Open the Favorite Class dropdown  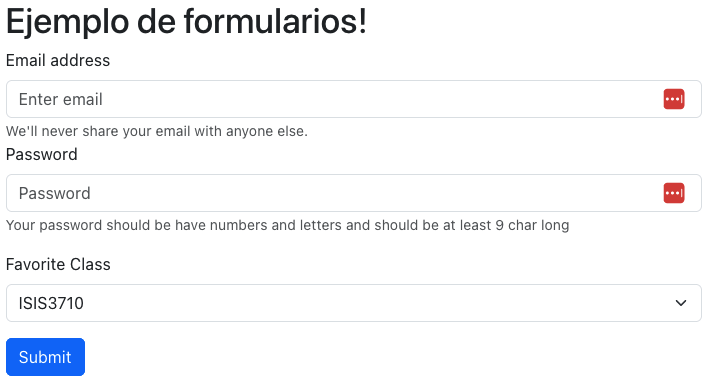tap(354, 303)
